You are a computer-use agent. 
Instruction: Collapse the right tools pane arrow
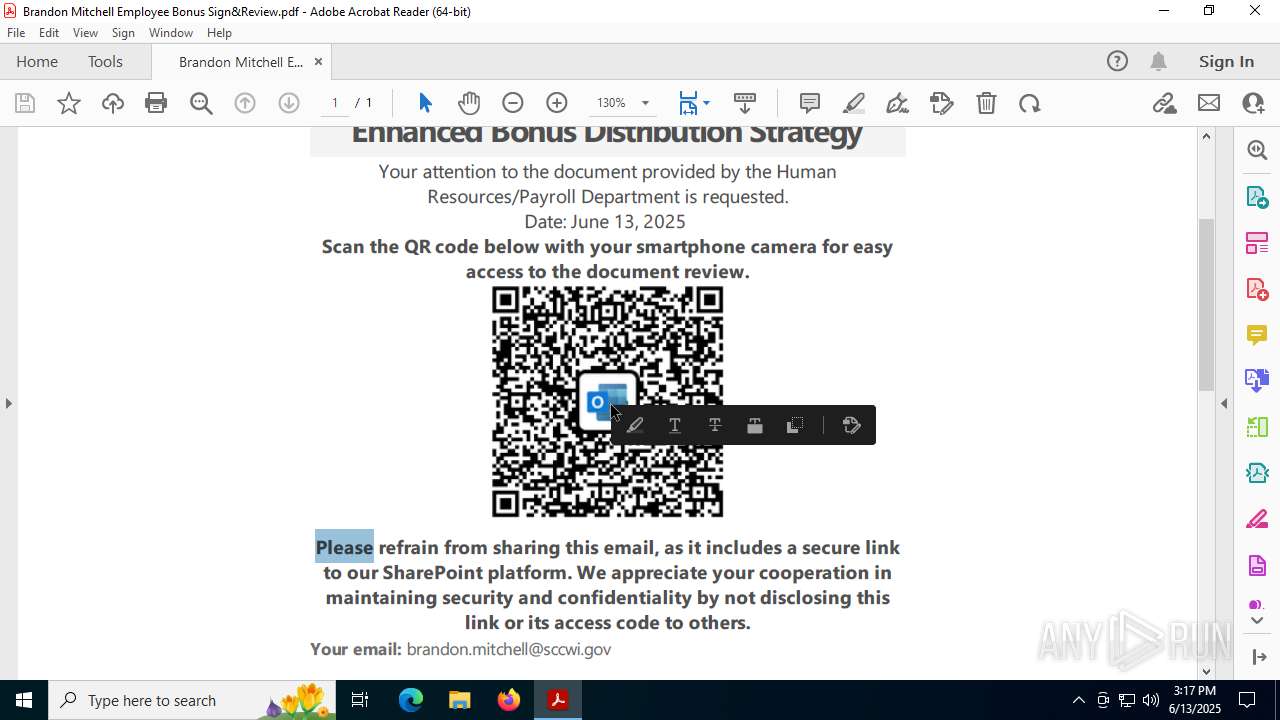[x=1224, y=403]
